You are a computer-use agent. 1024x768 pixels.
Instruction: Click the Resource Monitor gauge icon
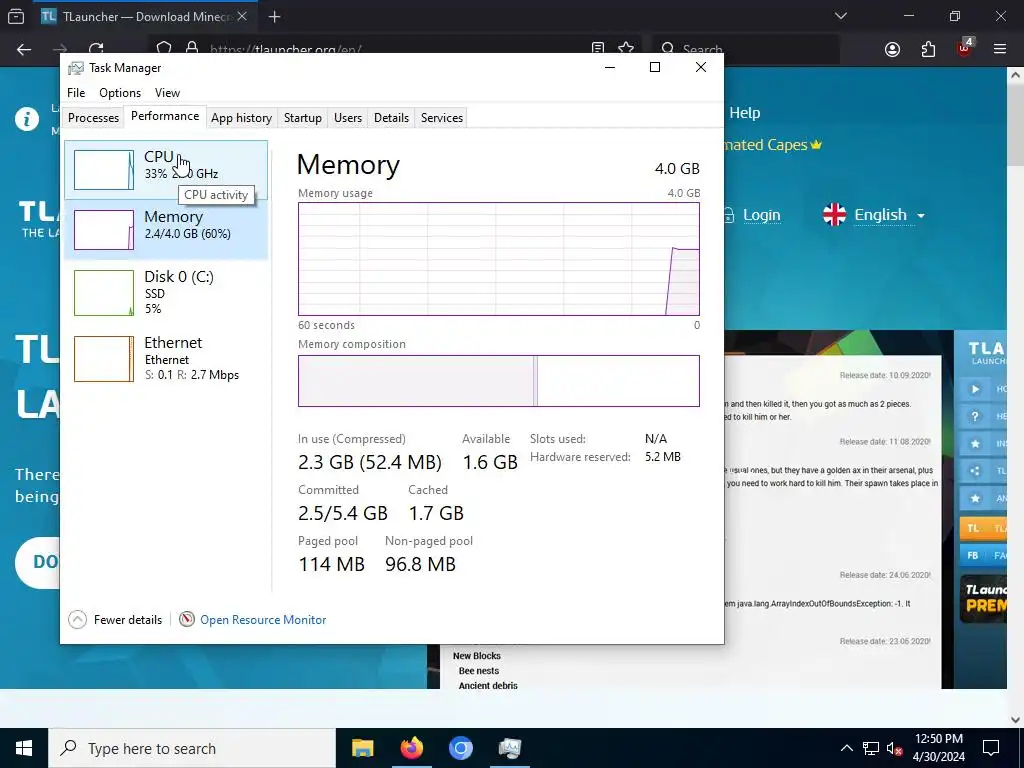(x=187, y=618)
